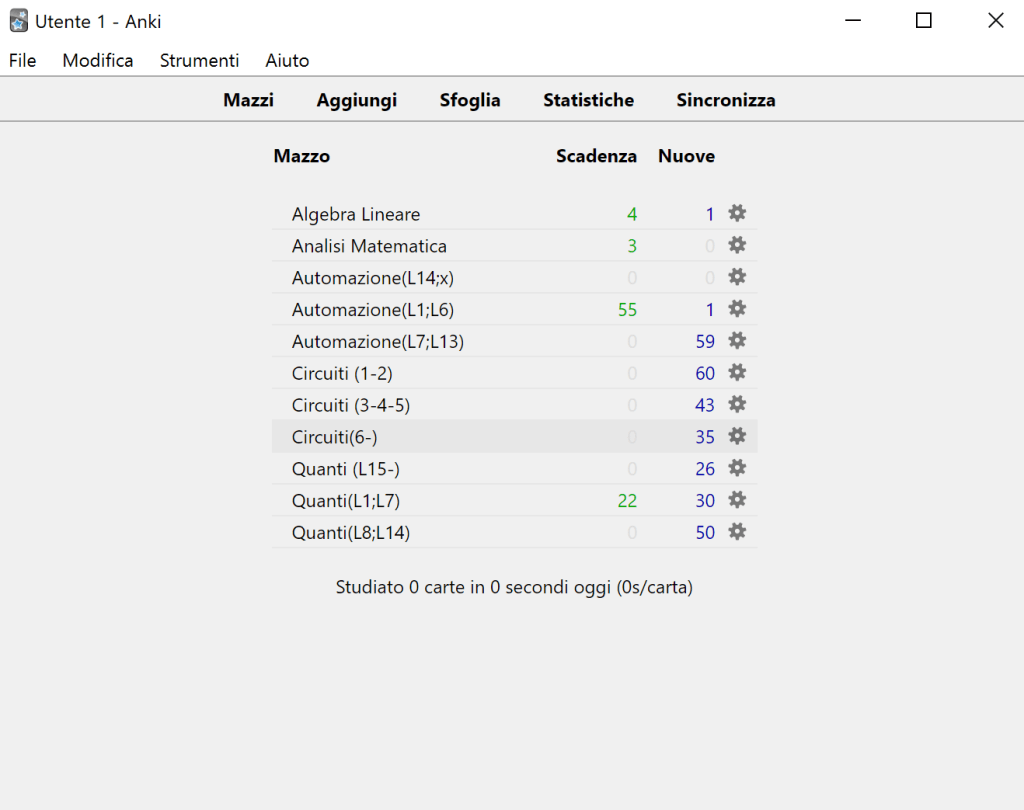Open the Quanti (L15-) deck
The image size is (1024, 810).
(x=345, y=469)
